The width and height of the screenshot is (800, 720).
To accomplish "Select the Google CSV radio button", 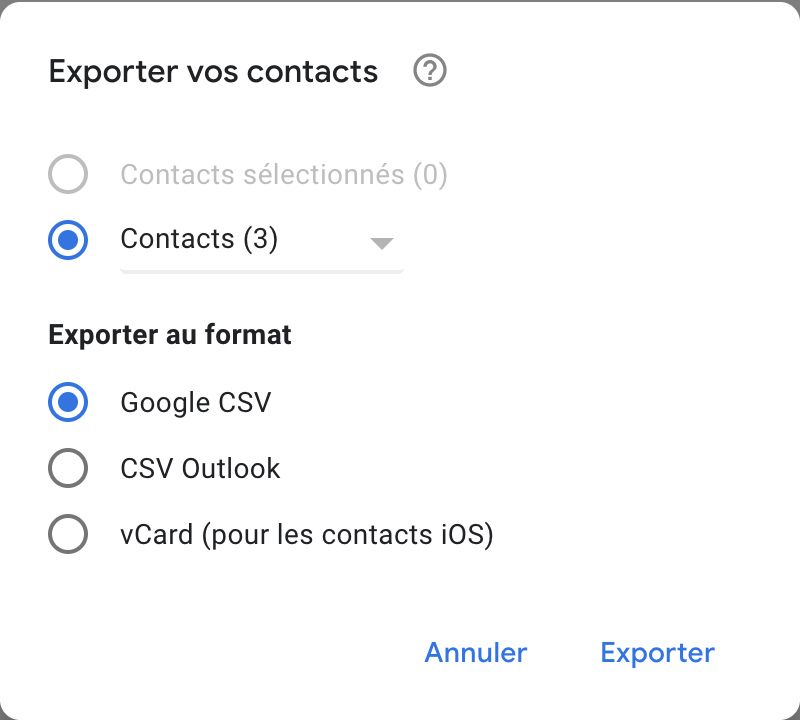I will click(x=68, y=403).
